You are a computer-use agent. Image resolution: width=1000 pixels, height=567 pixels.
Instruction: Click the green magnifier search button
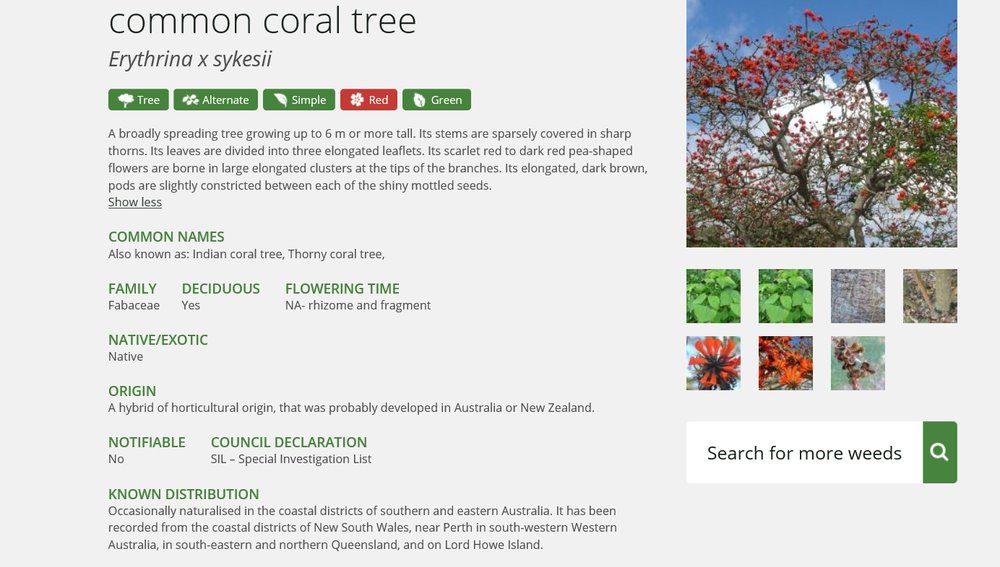pos(939,452)
